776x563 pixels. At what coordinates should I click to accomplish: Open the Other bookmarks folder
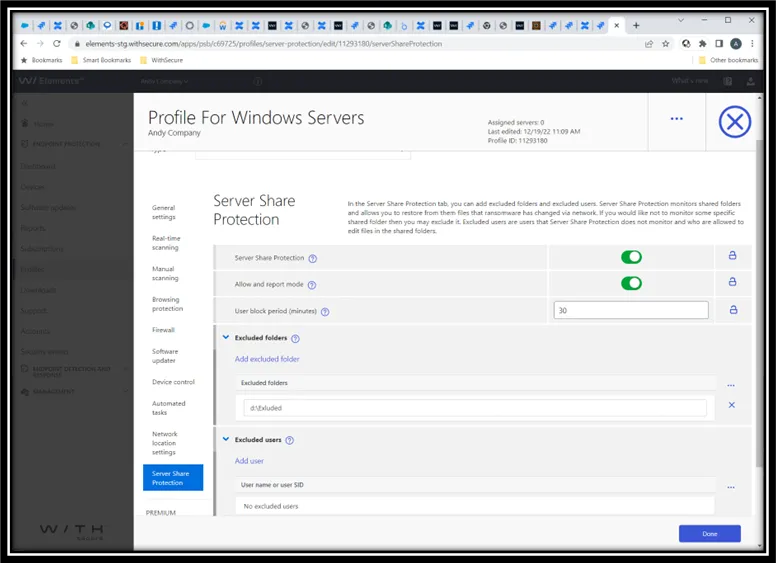[728, 60]
